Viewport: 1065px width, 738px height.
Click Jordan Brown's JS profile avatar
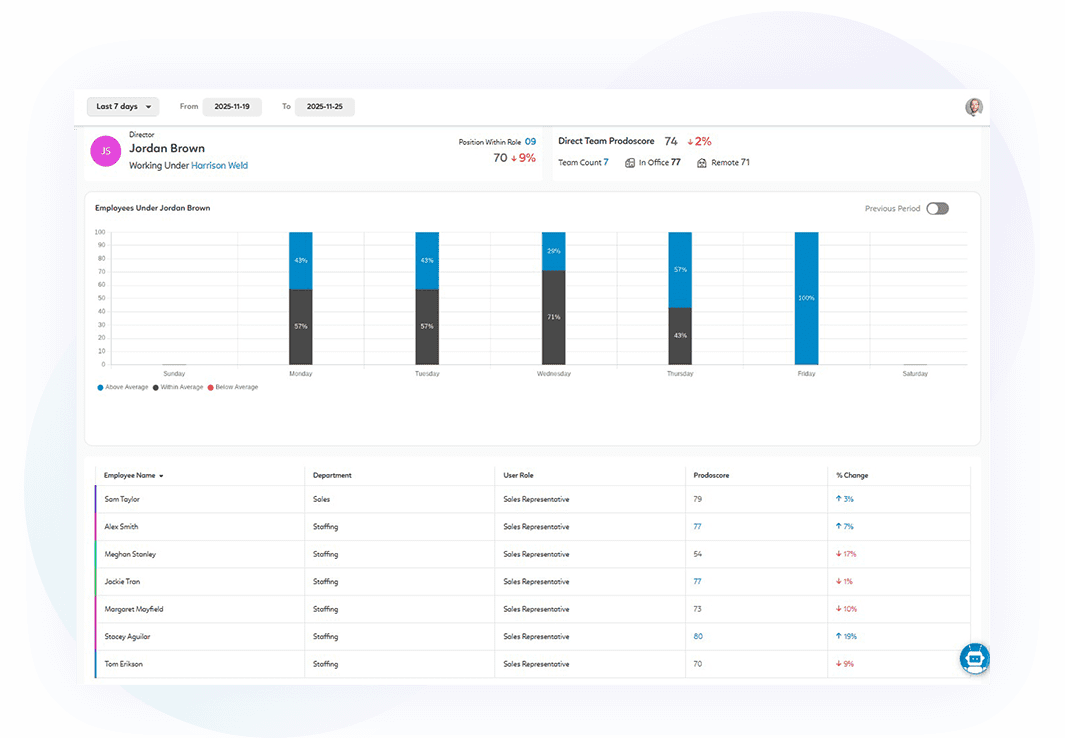105,150
